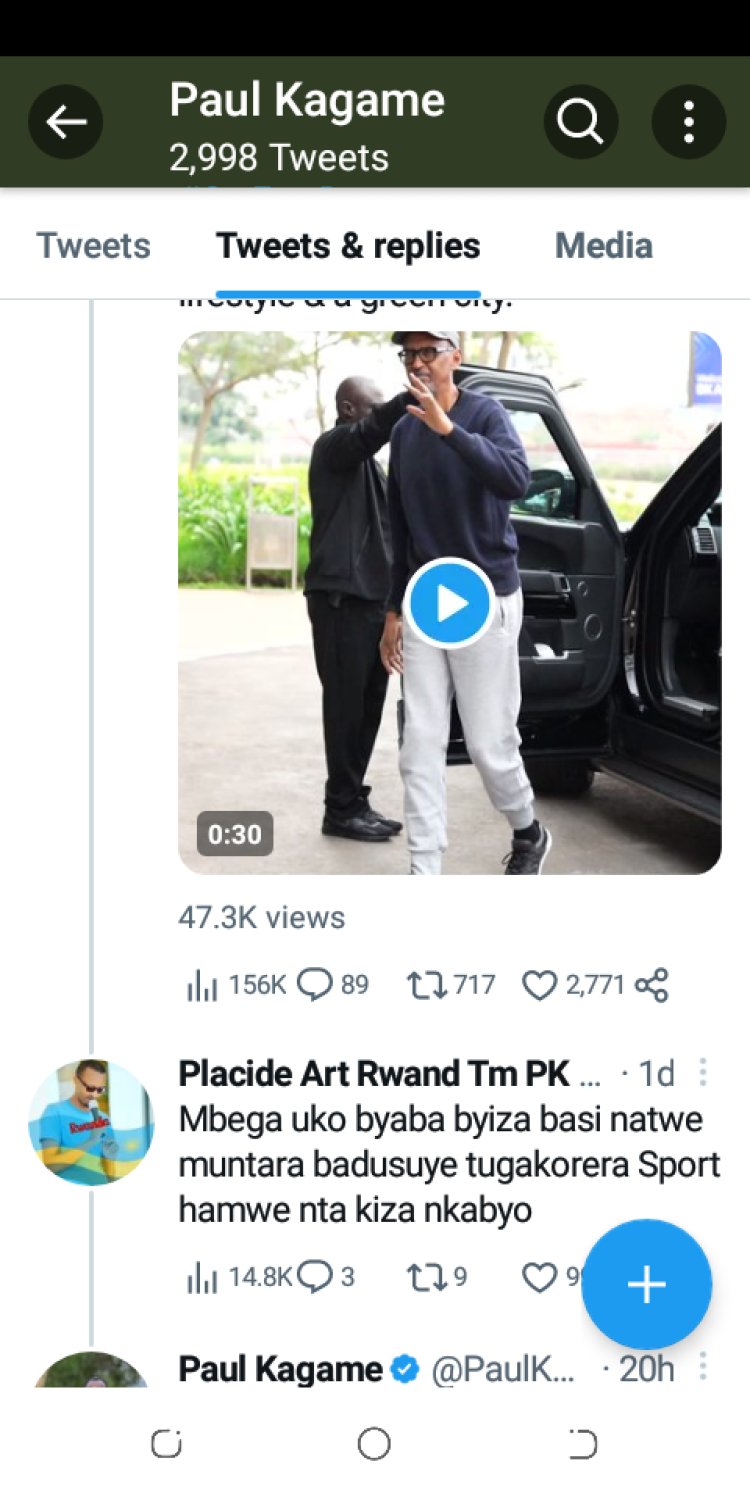Select the Media tab
The height and width of the screenshot is (1500, 750).
click(x=603, y=246)
